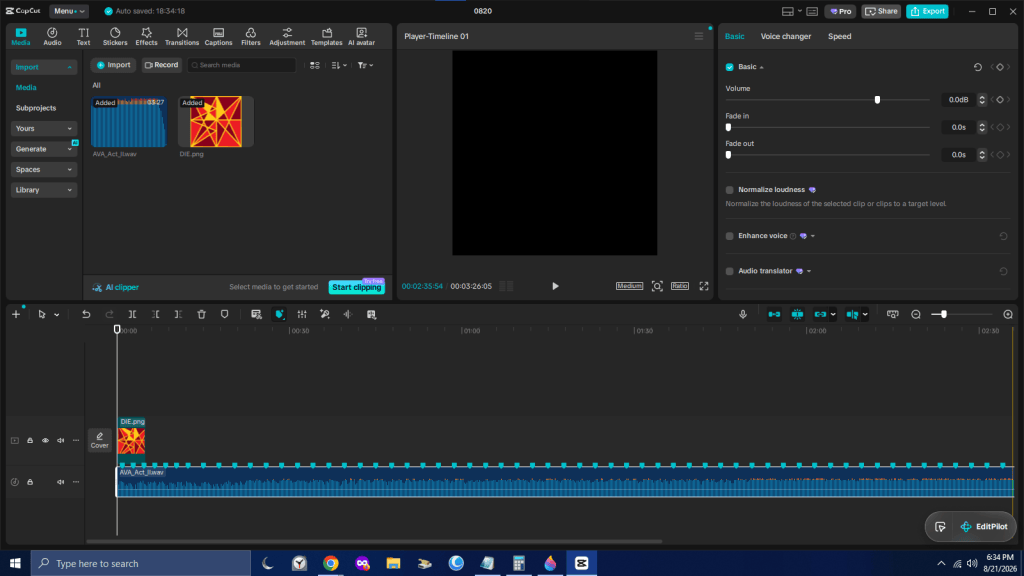Mute the AVA_Act audio track

(x=61, y=482)
